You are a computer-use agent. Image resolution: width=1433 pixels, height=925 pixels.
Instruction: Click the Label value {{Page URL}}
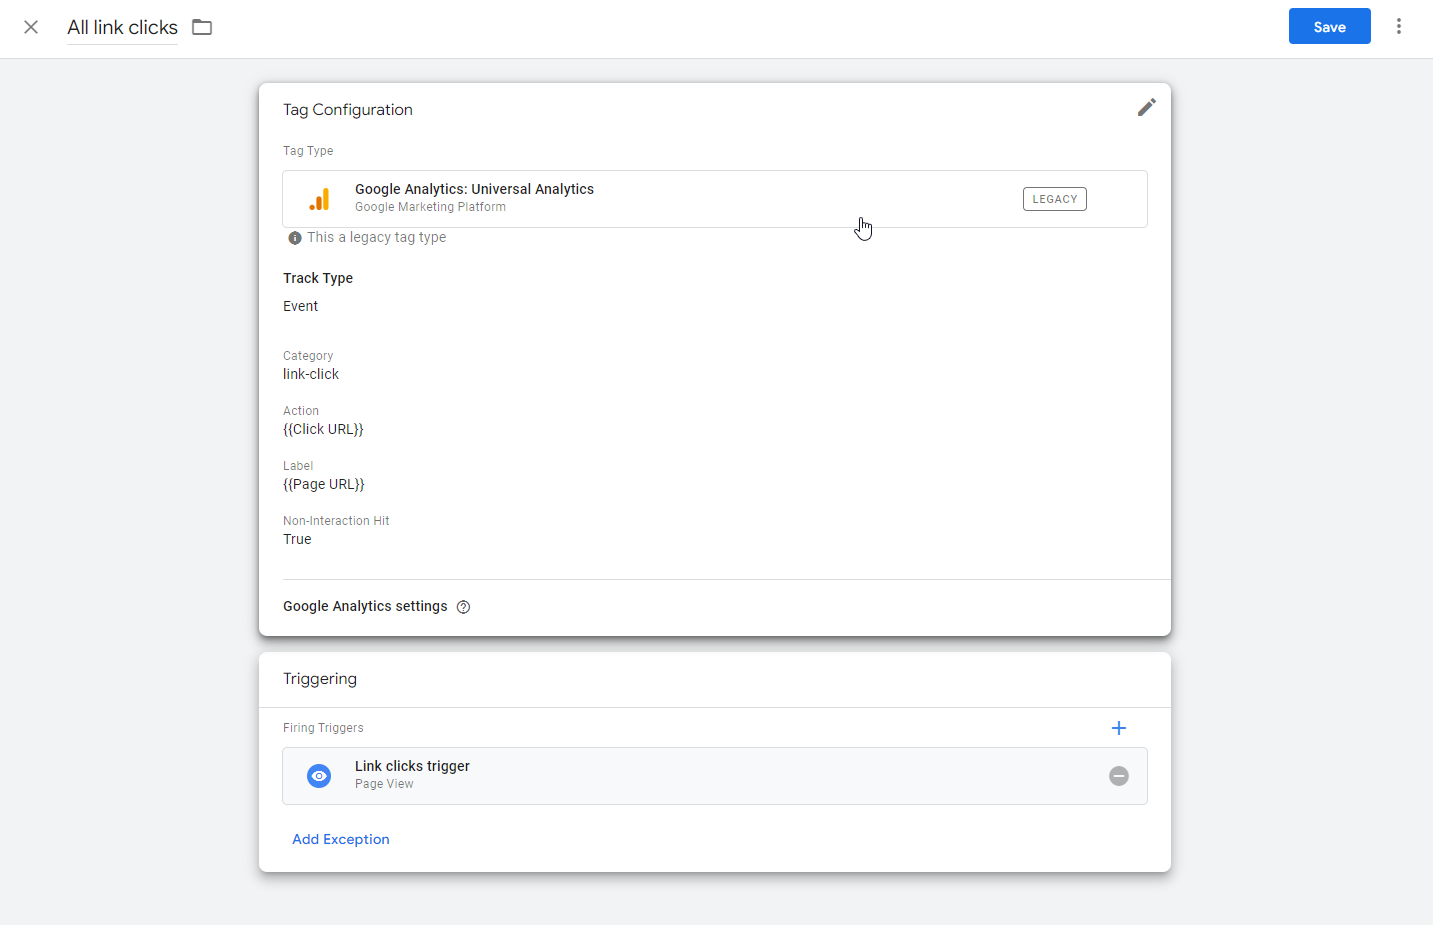[x=323, y=485]
